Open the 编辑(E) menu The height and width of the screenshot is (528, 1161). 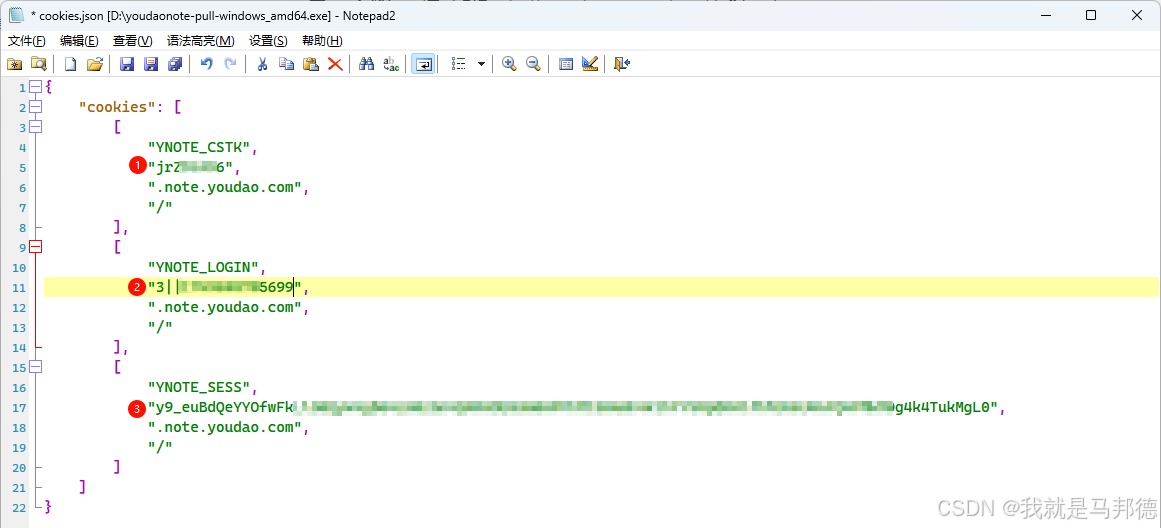click(x=79, y=41)
